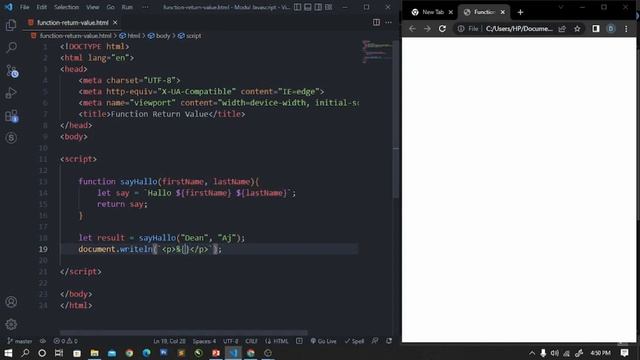Close the Function browser tab
Viewport: 640px width, 360px height.
[502, 12]
